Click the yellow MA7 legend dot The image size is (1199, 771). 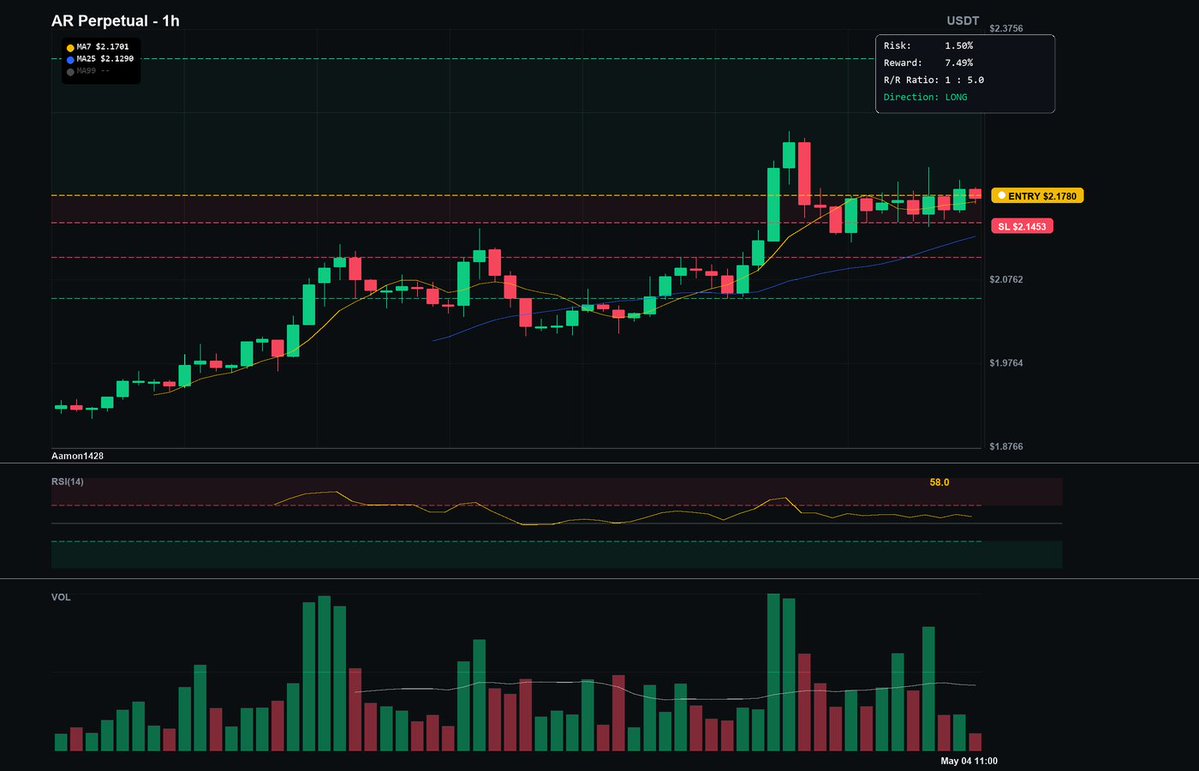click(70, 47)
